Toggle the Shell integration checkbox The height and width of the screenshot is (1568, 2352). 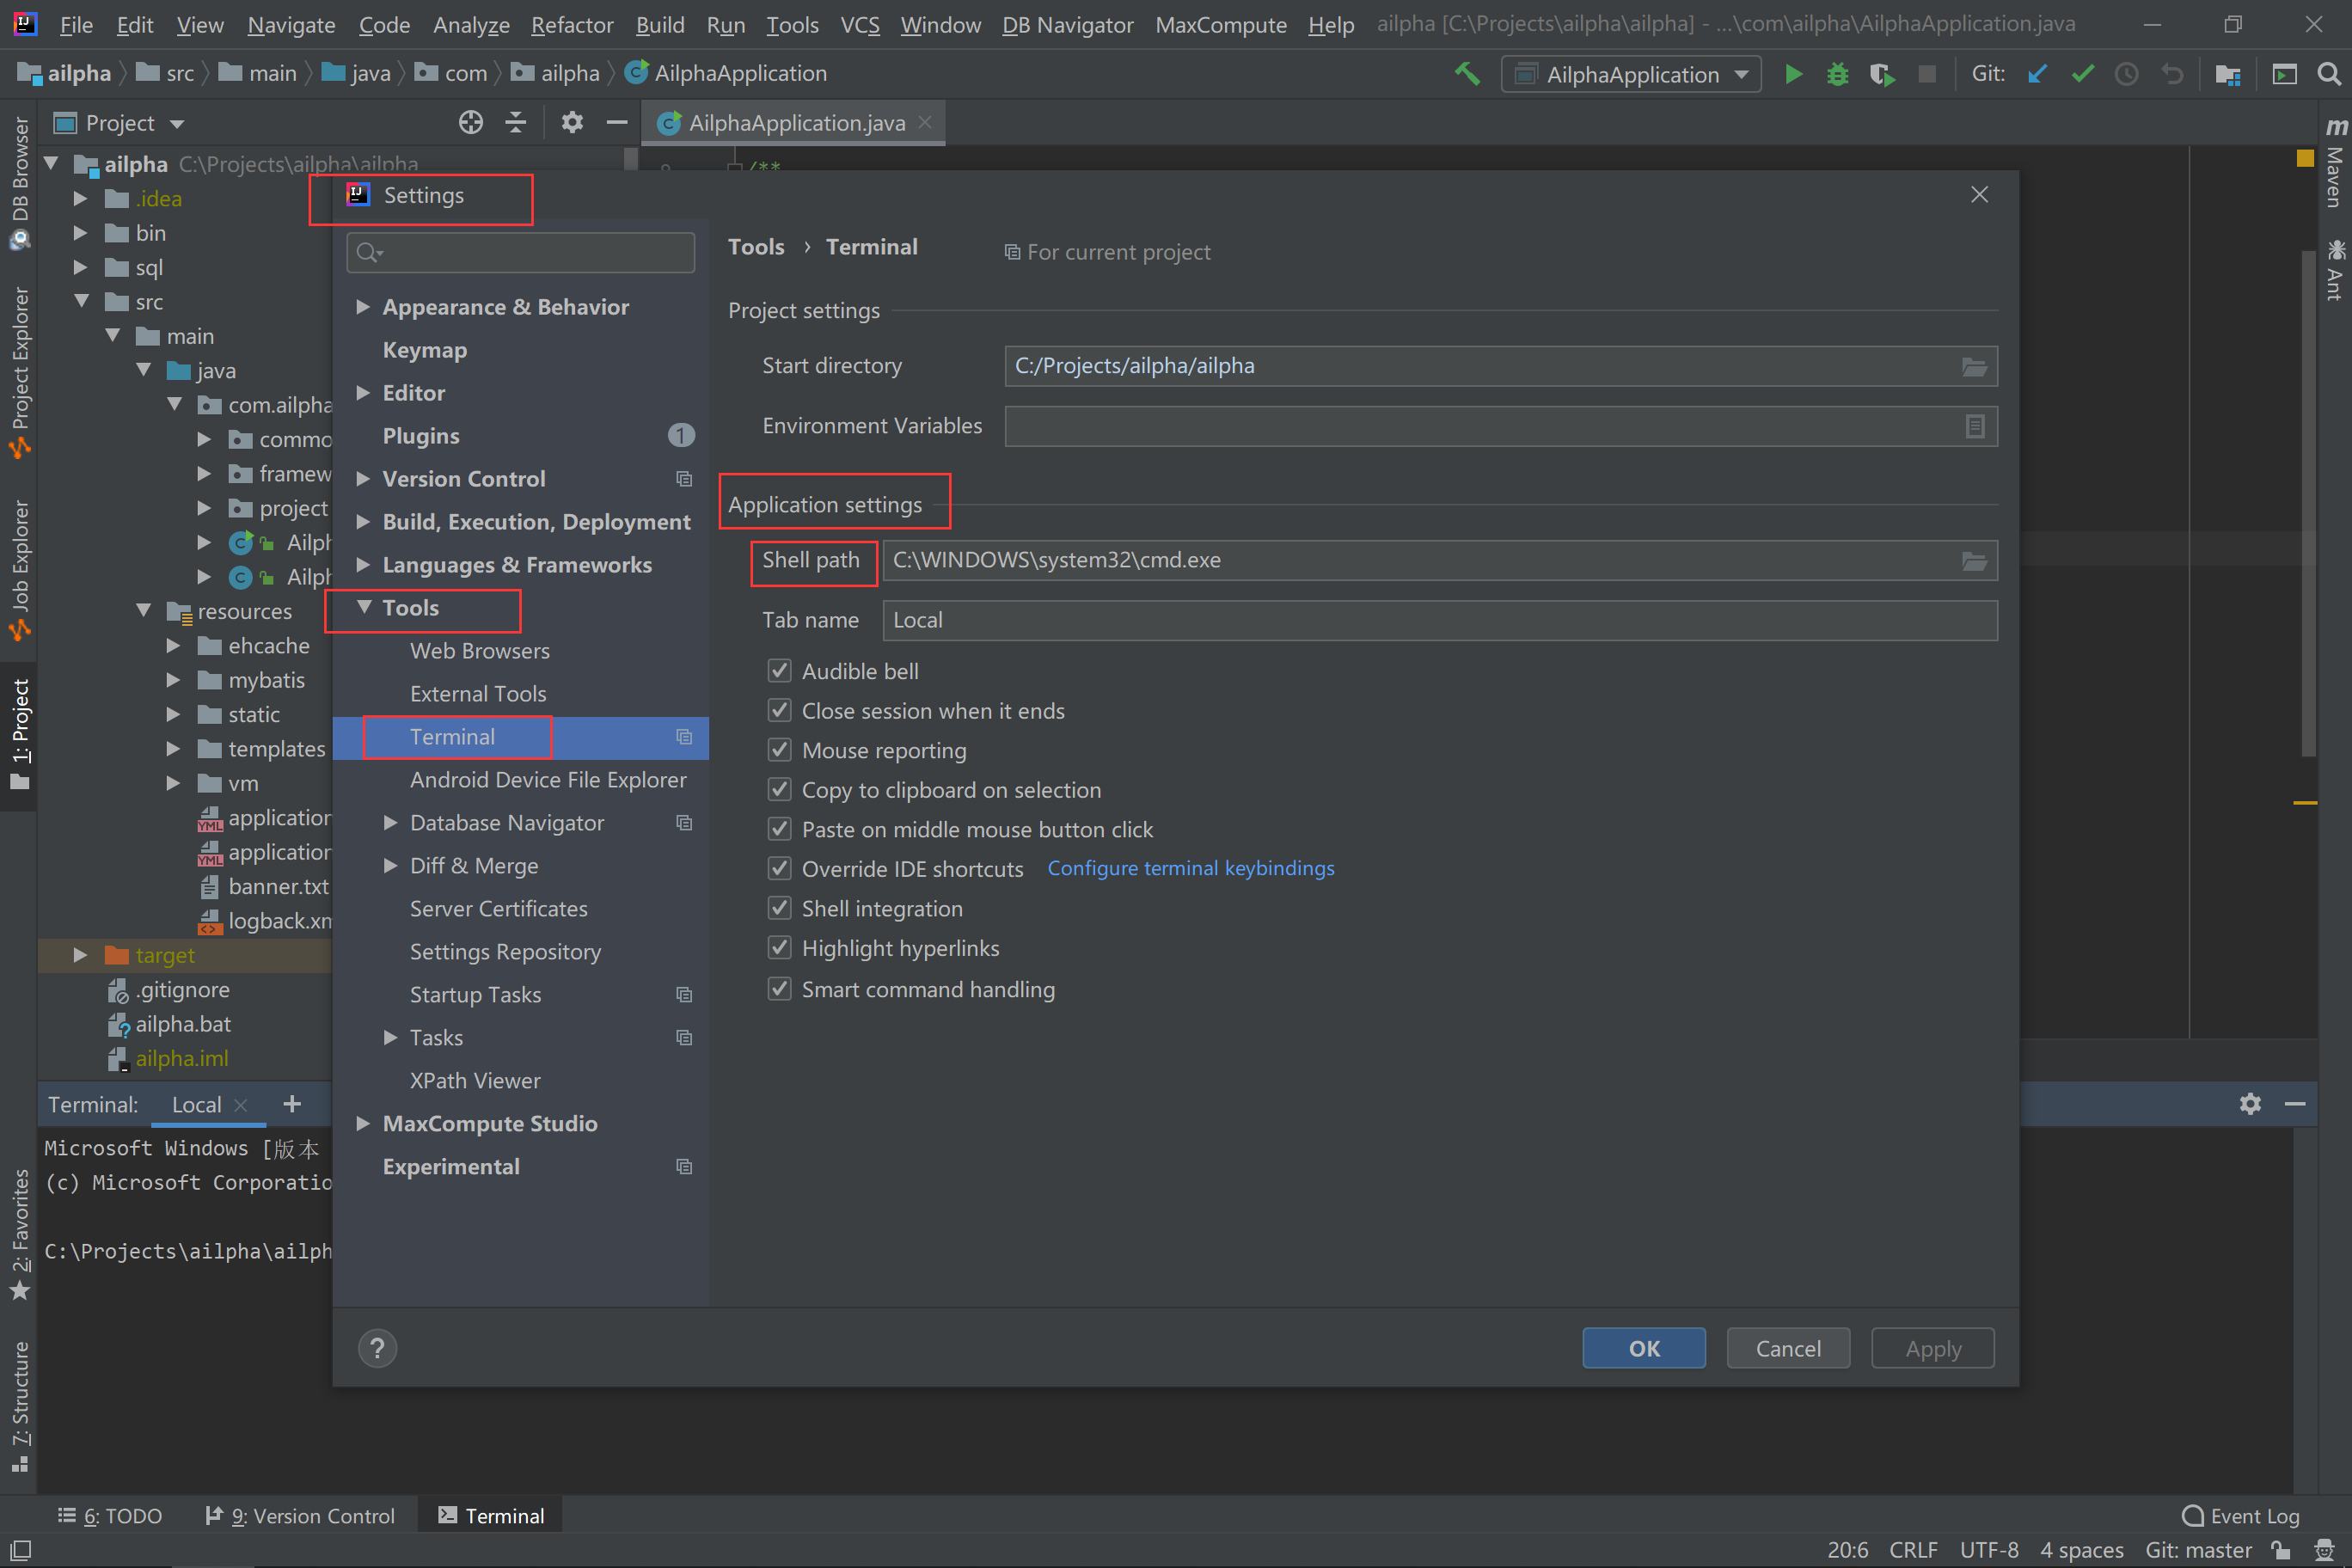point(779,908)
